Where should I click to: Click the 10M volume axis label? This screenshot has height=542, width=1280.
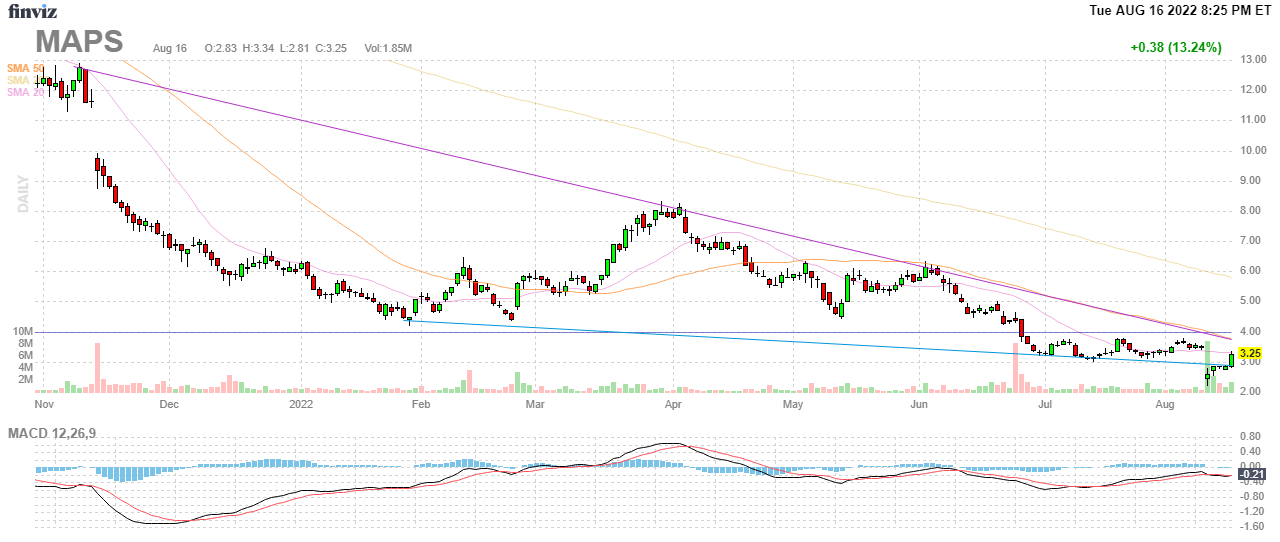pos(23,331)
